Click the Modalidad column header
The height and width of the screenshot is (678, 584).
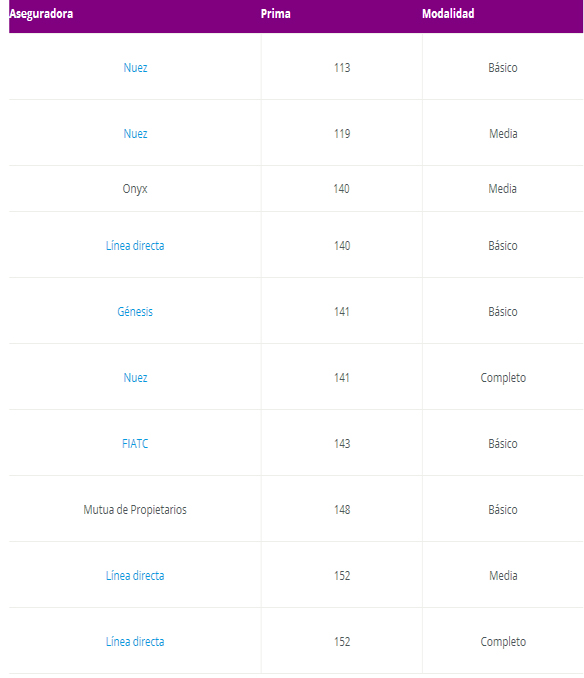pyautogui.click(x=448, y=14)
